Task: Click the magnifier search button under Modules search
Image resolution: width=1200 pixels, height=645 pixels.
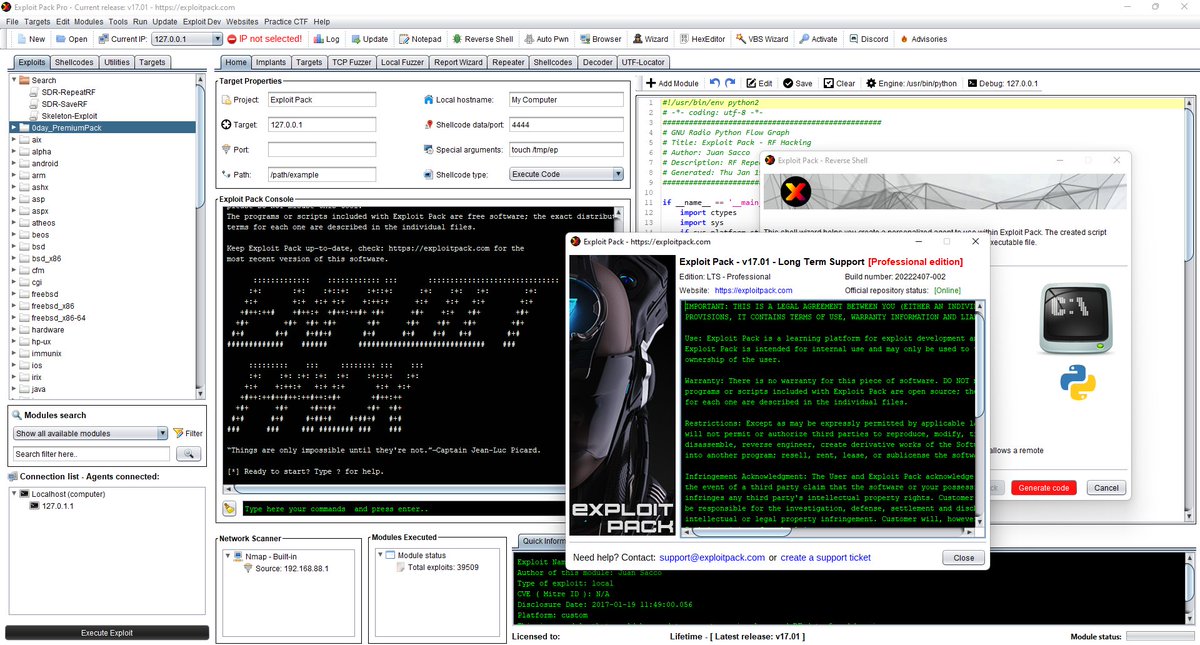Action: click(188, 454)
